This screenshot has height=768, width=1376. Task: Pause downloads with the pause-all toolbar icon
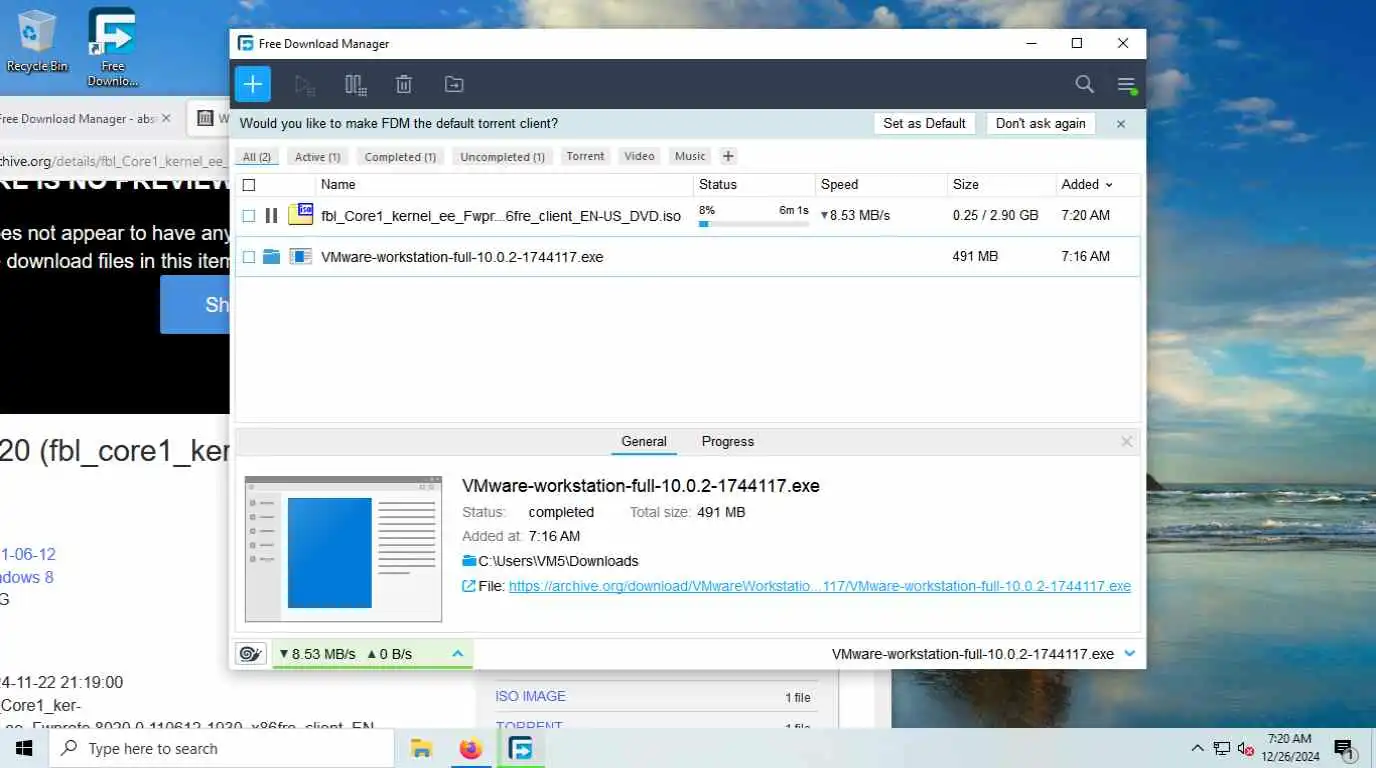[x=355, y=85]
